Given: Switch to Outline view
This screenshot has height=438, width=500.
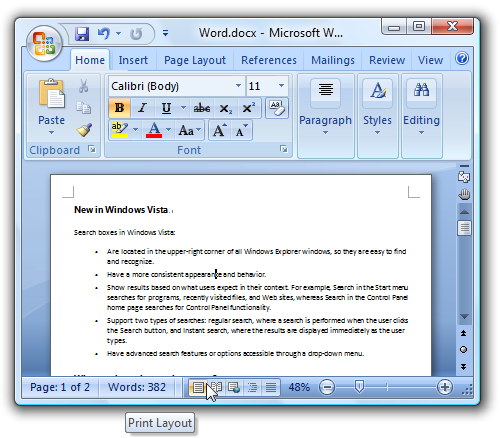Looking at the screenshot, I should tap(252, 388).
